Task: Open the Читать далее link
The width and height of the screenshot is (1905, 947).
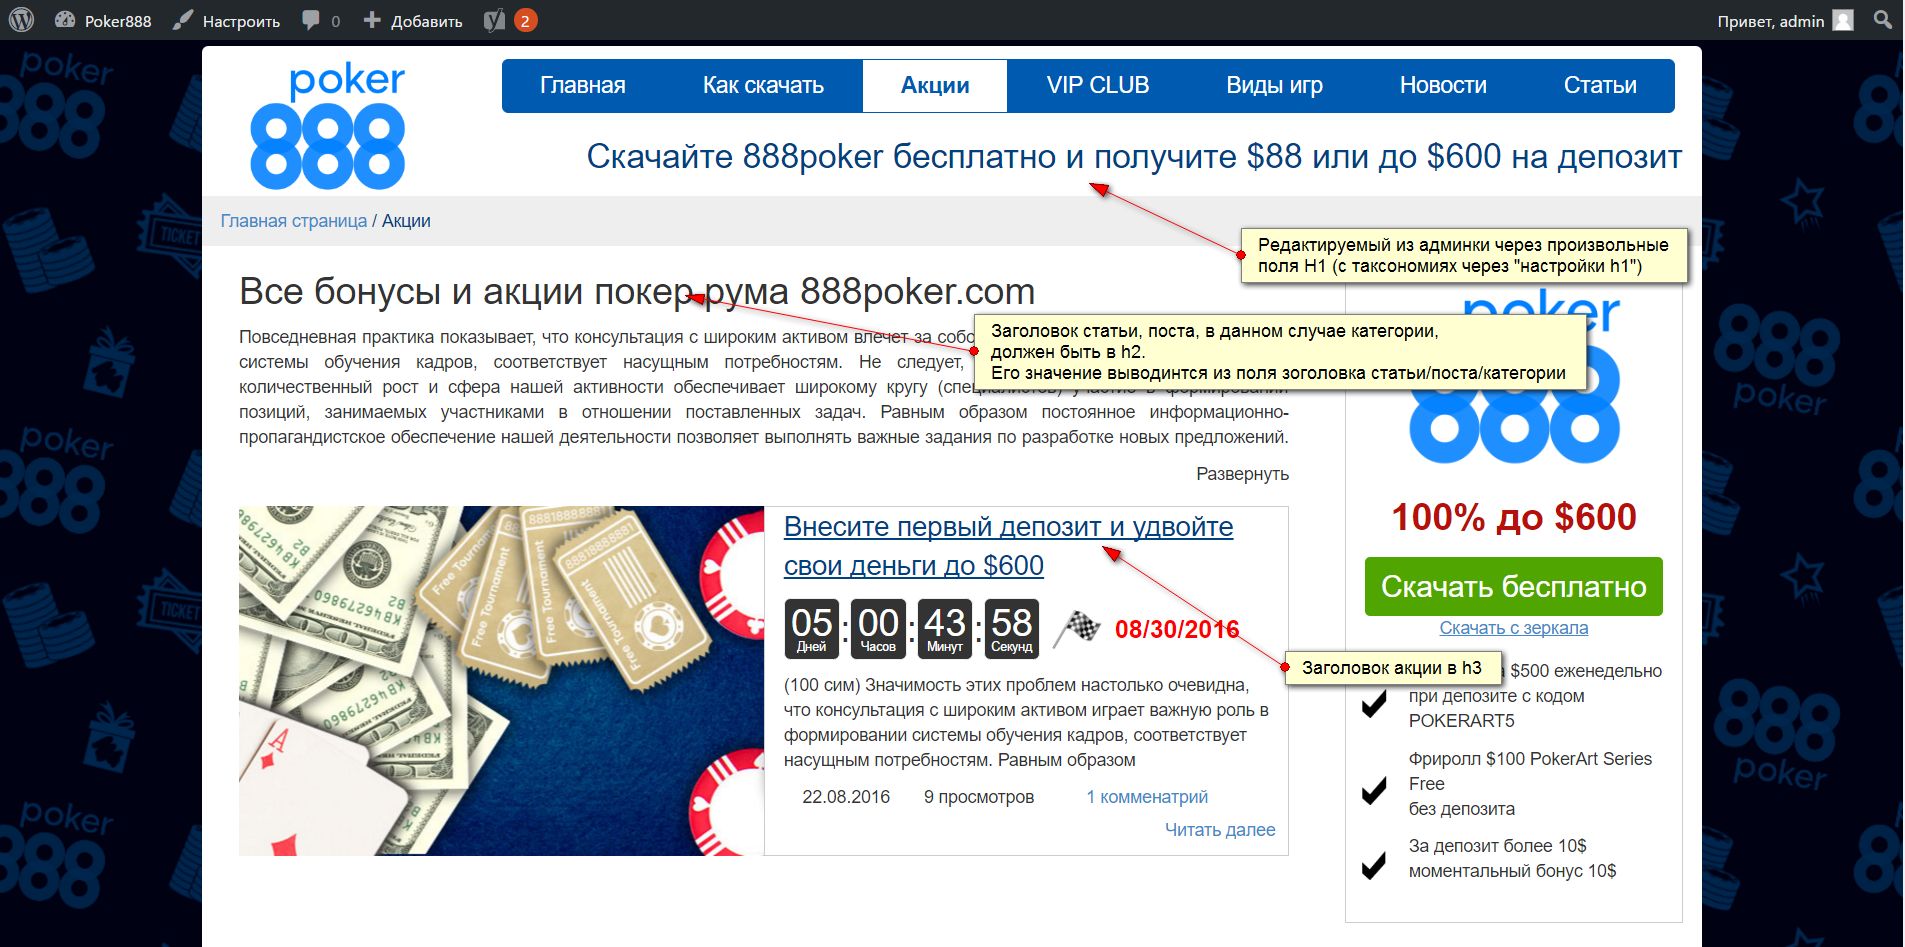Action: coord(1220,830)
